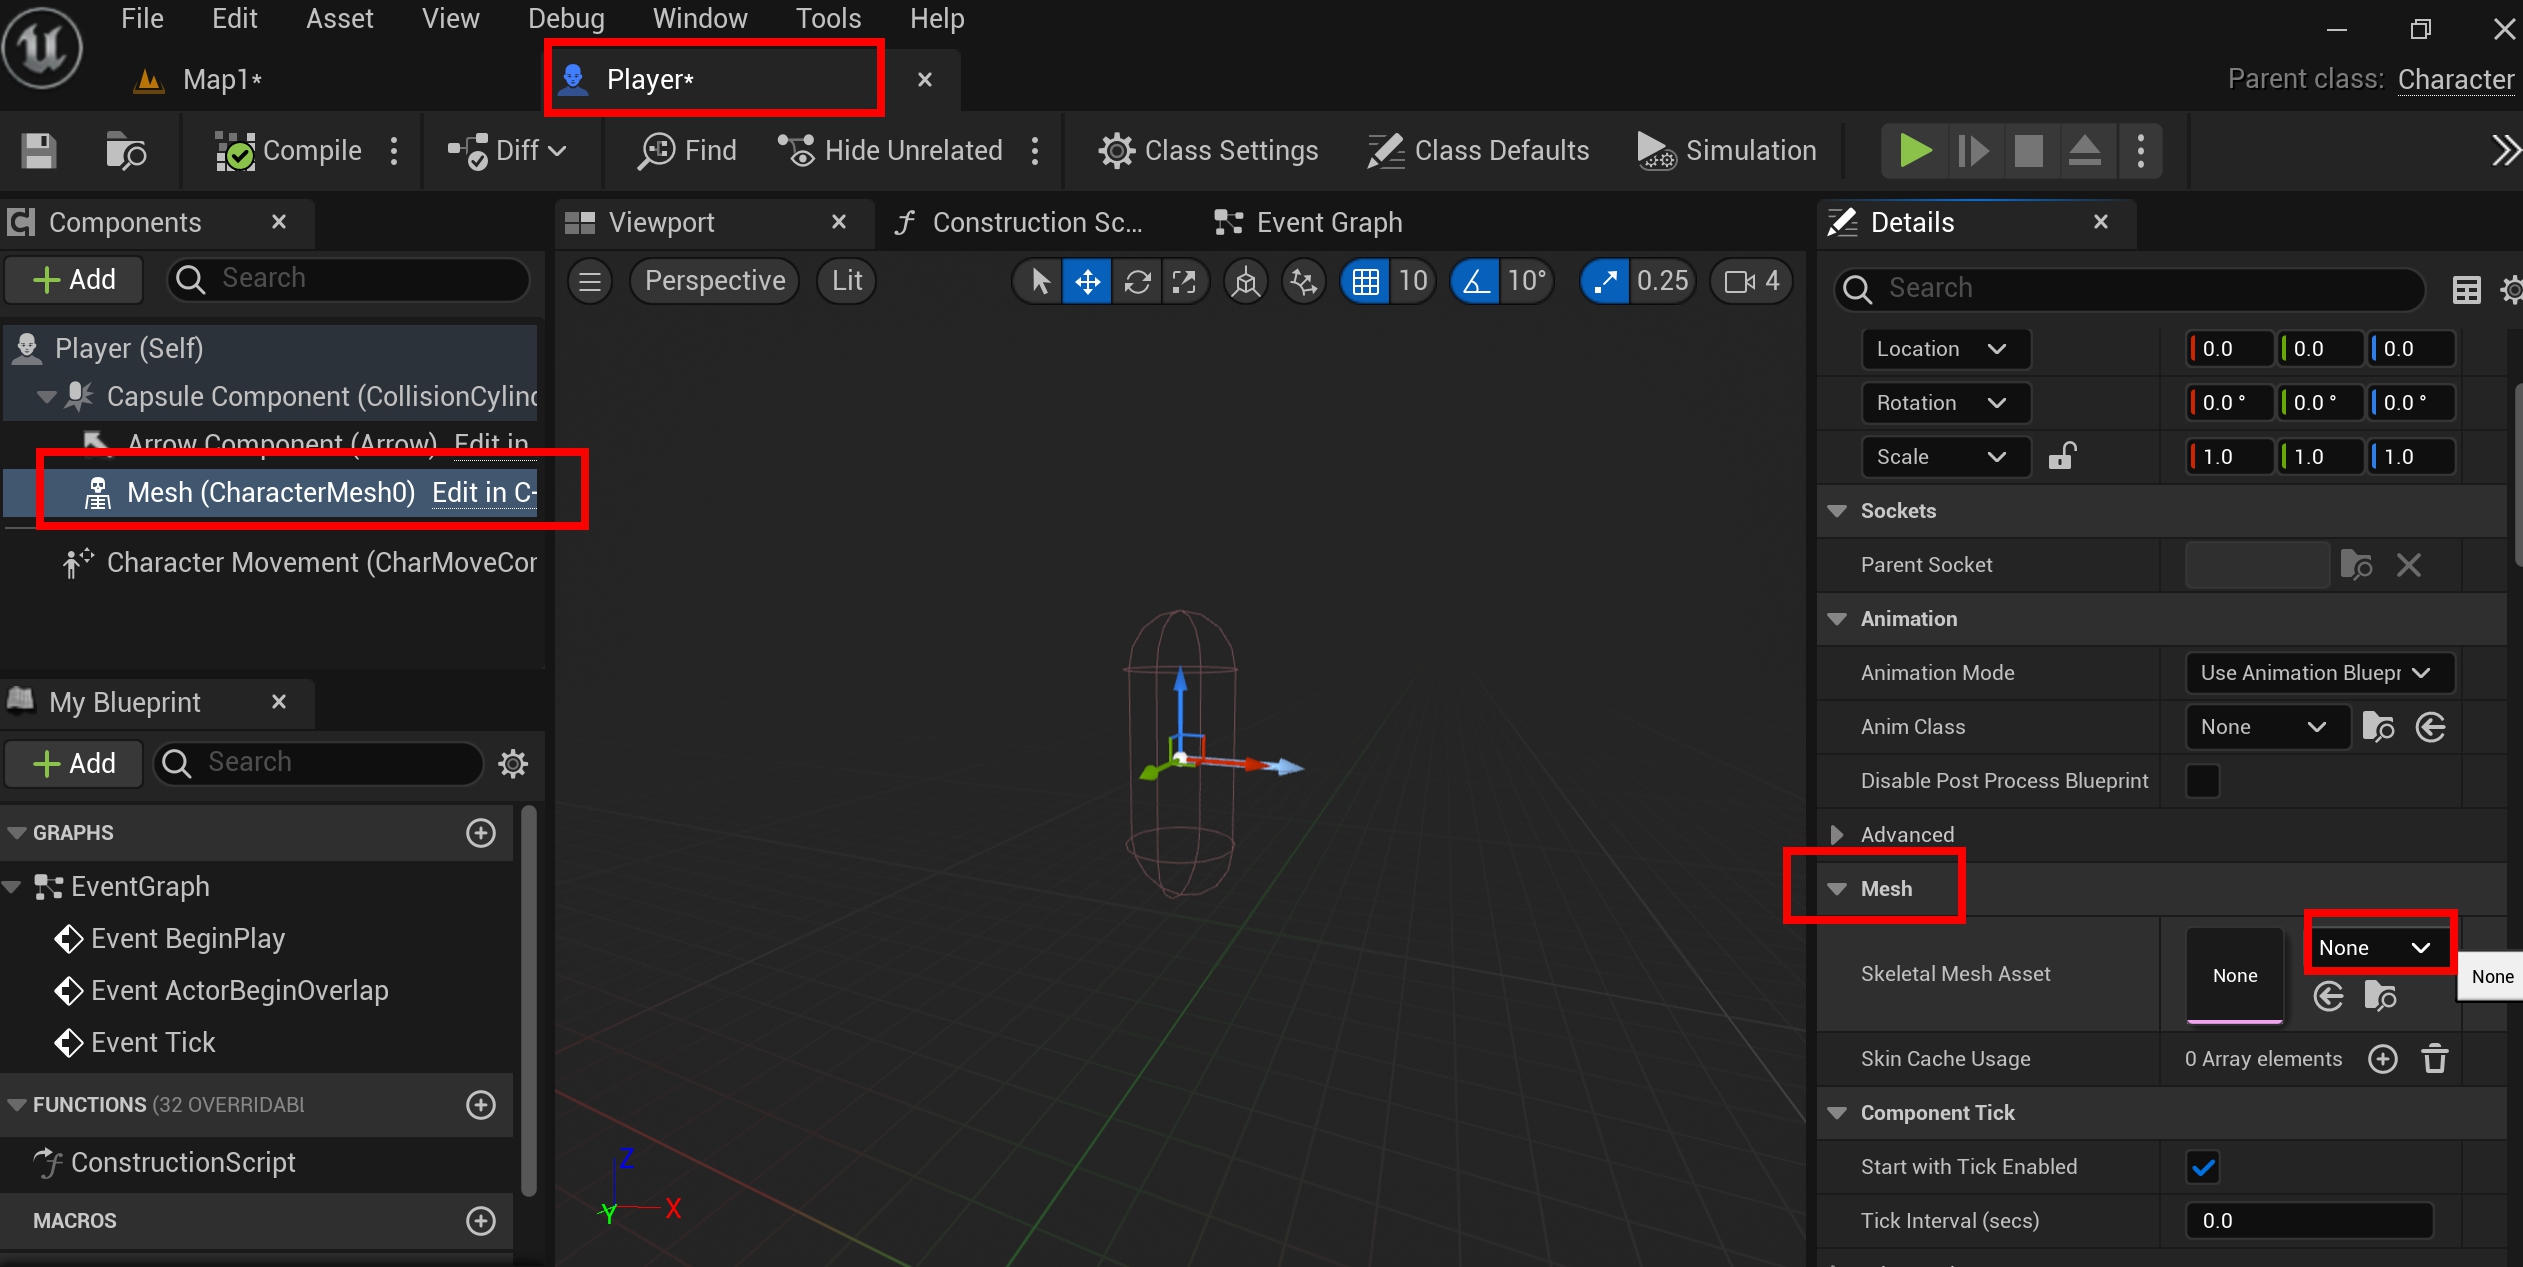The width and height of the screenshot is (2523, 1267).
Task: Open Class Settings
Action: point(1208,151)
